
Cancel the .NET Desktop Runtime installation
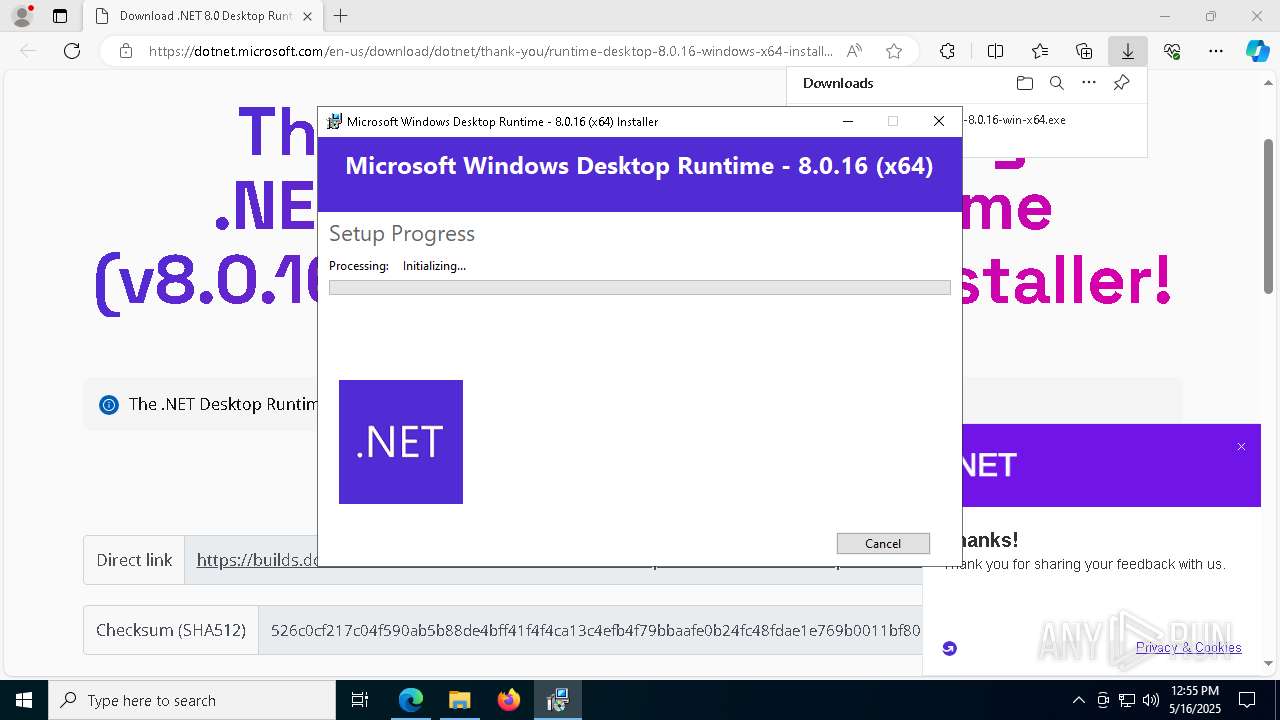pyautogui.click(x=883, y=543)
